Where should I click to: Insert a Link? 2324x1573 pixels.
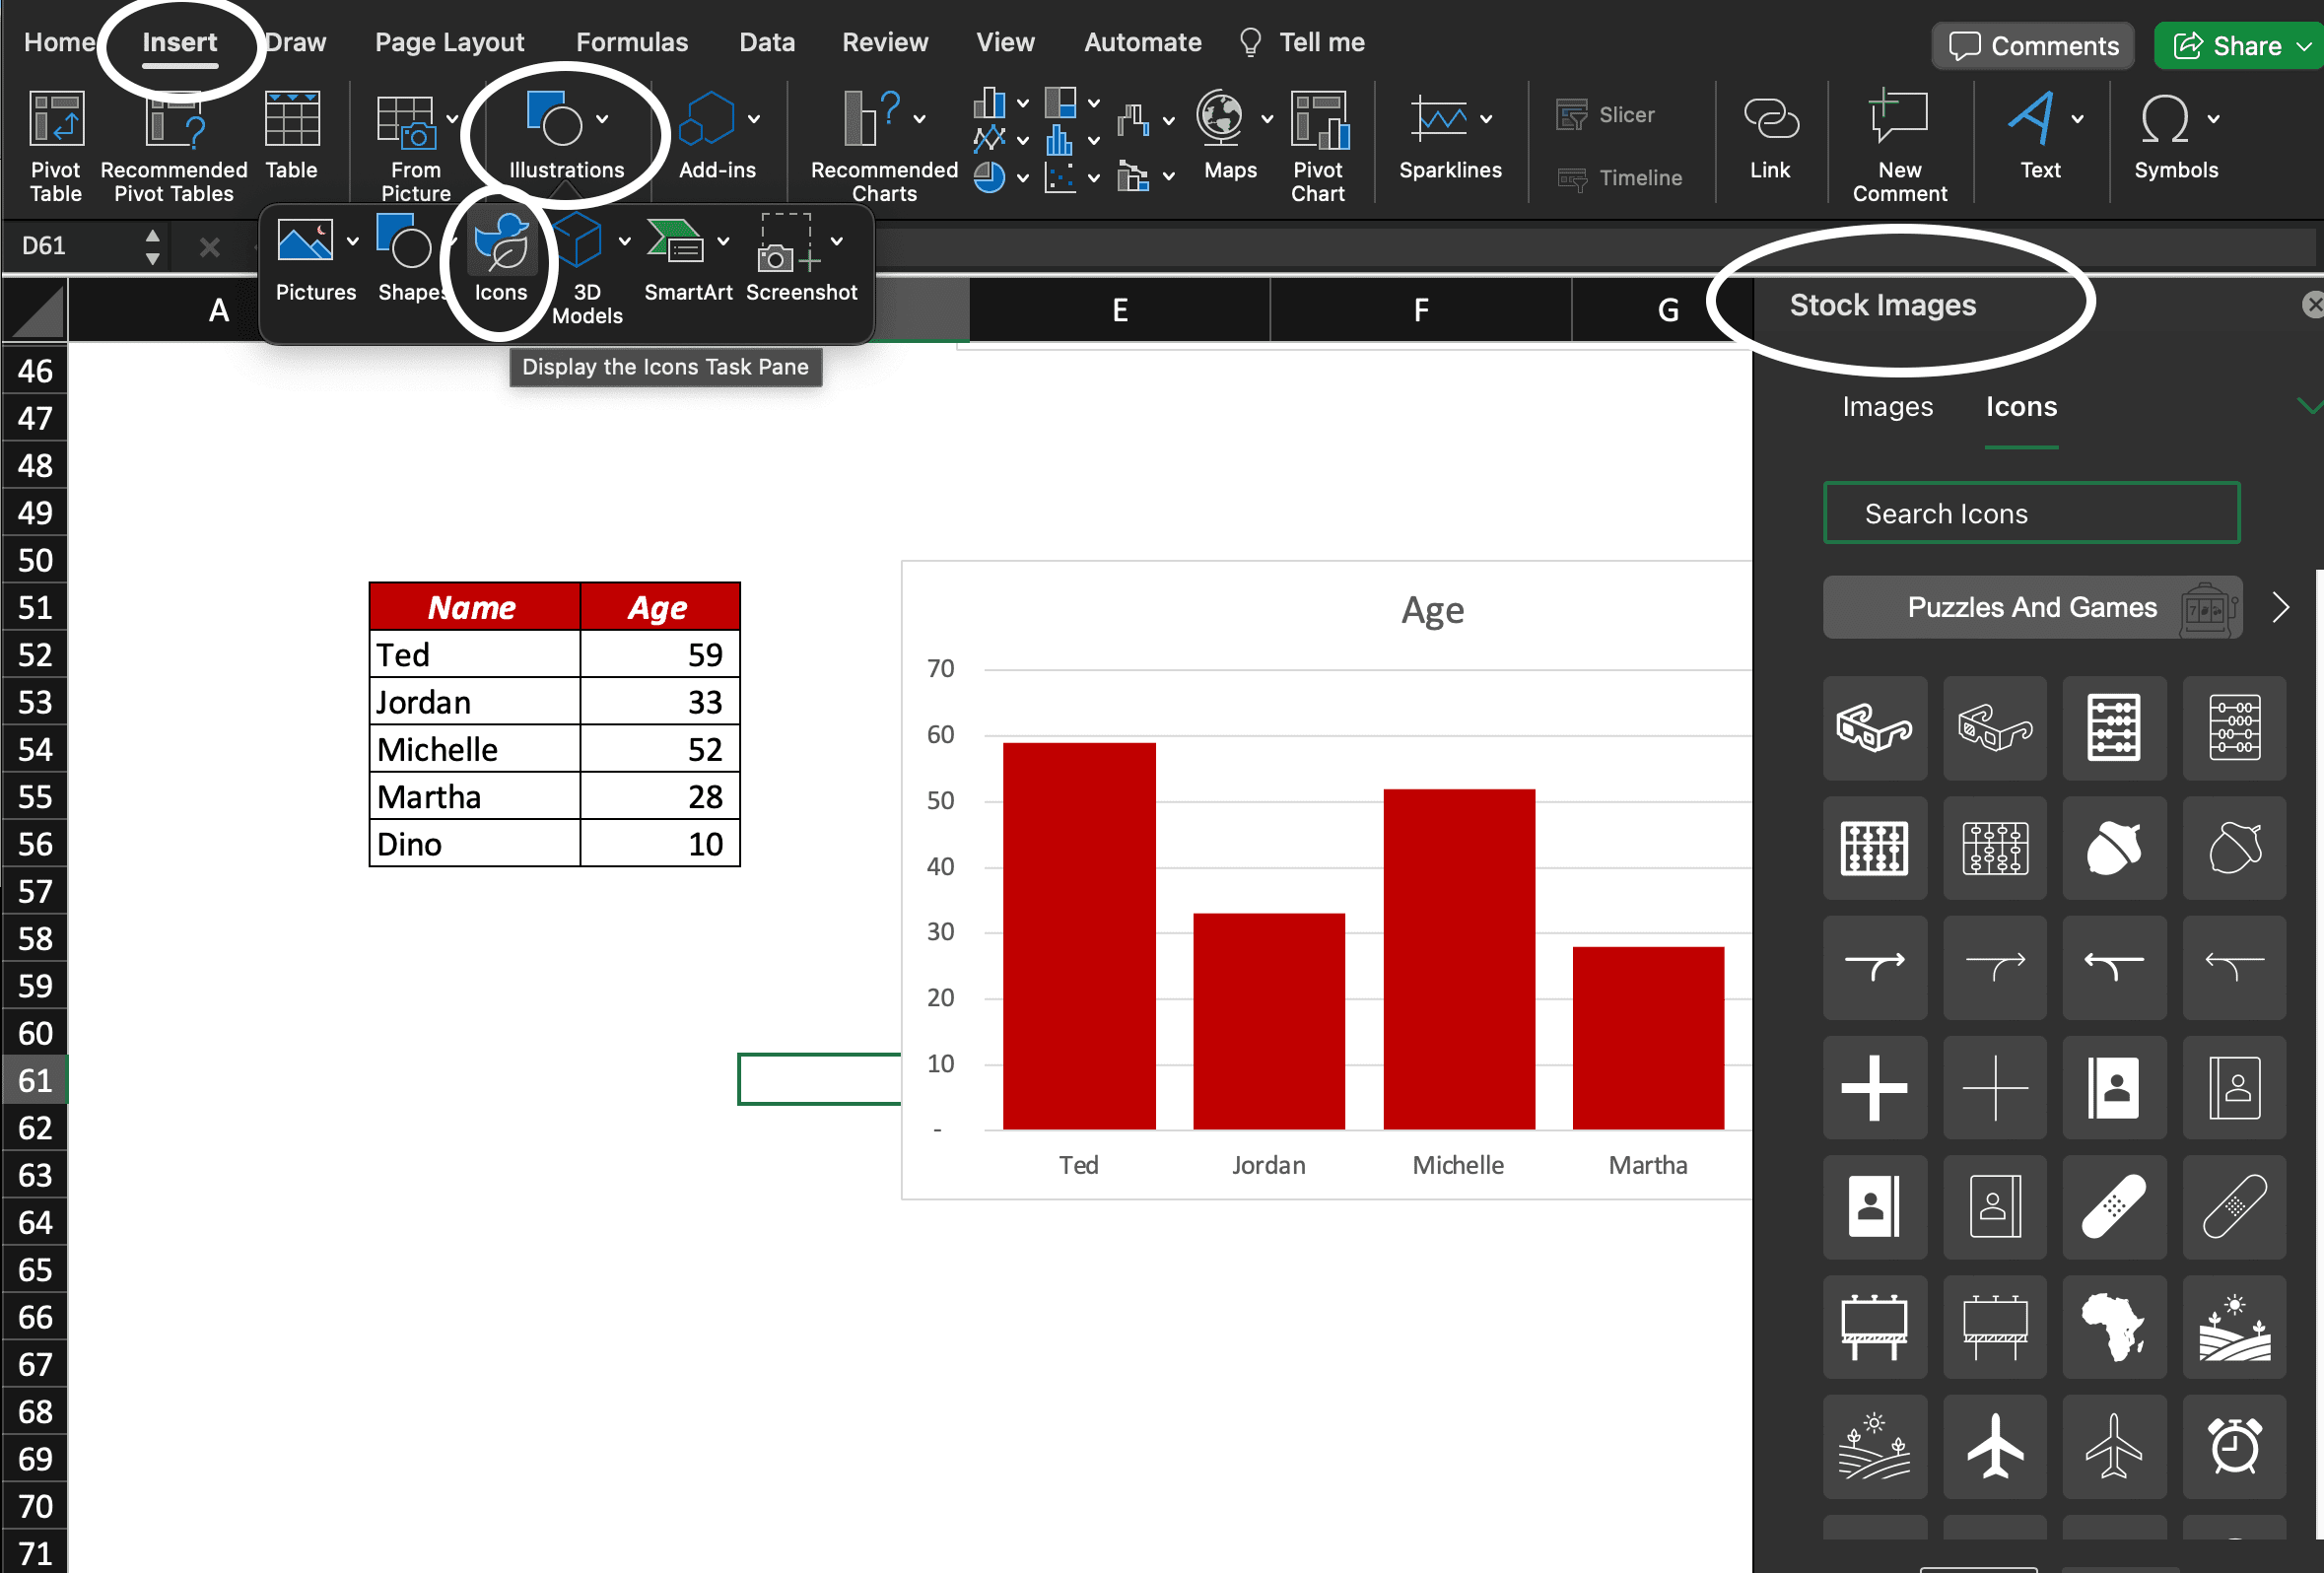1769,140
